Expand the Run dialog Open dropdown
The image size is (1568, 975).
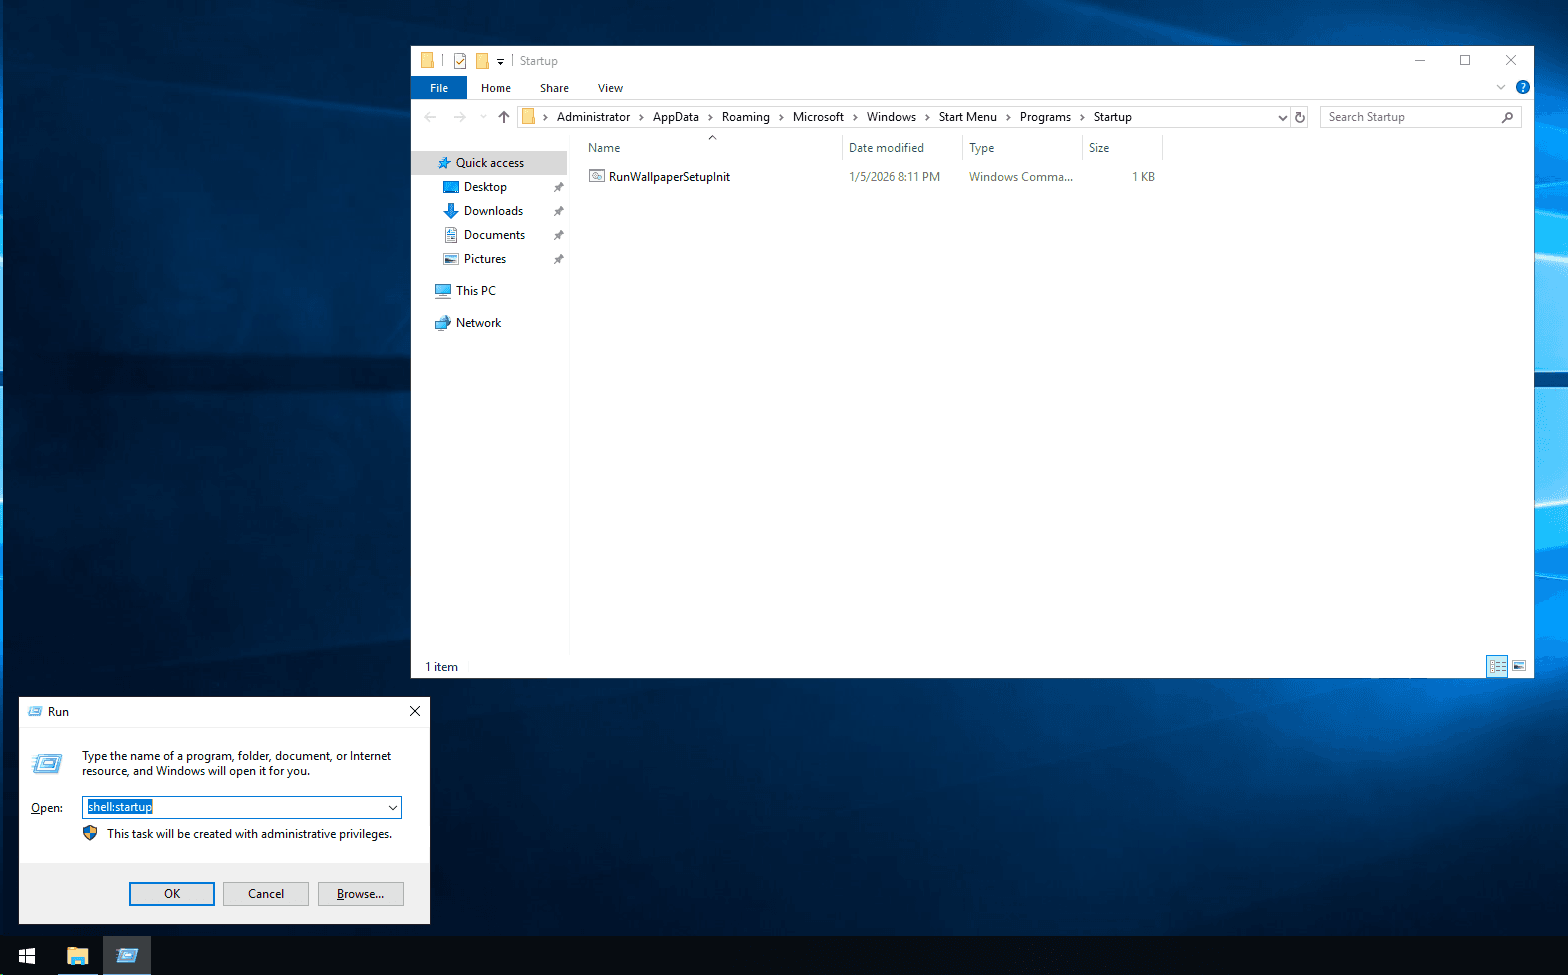[392, 807]
